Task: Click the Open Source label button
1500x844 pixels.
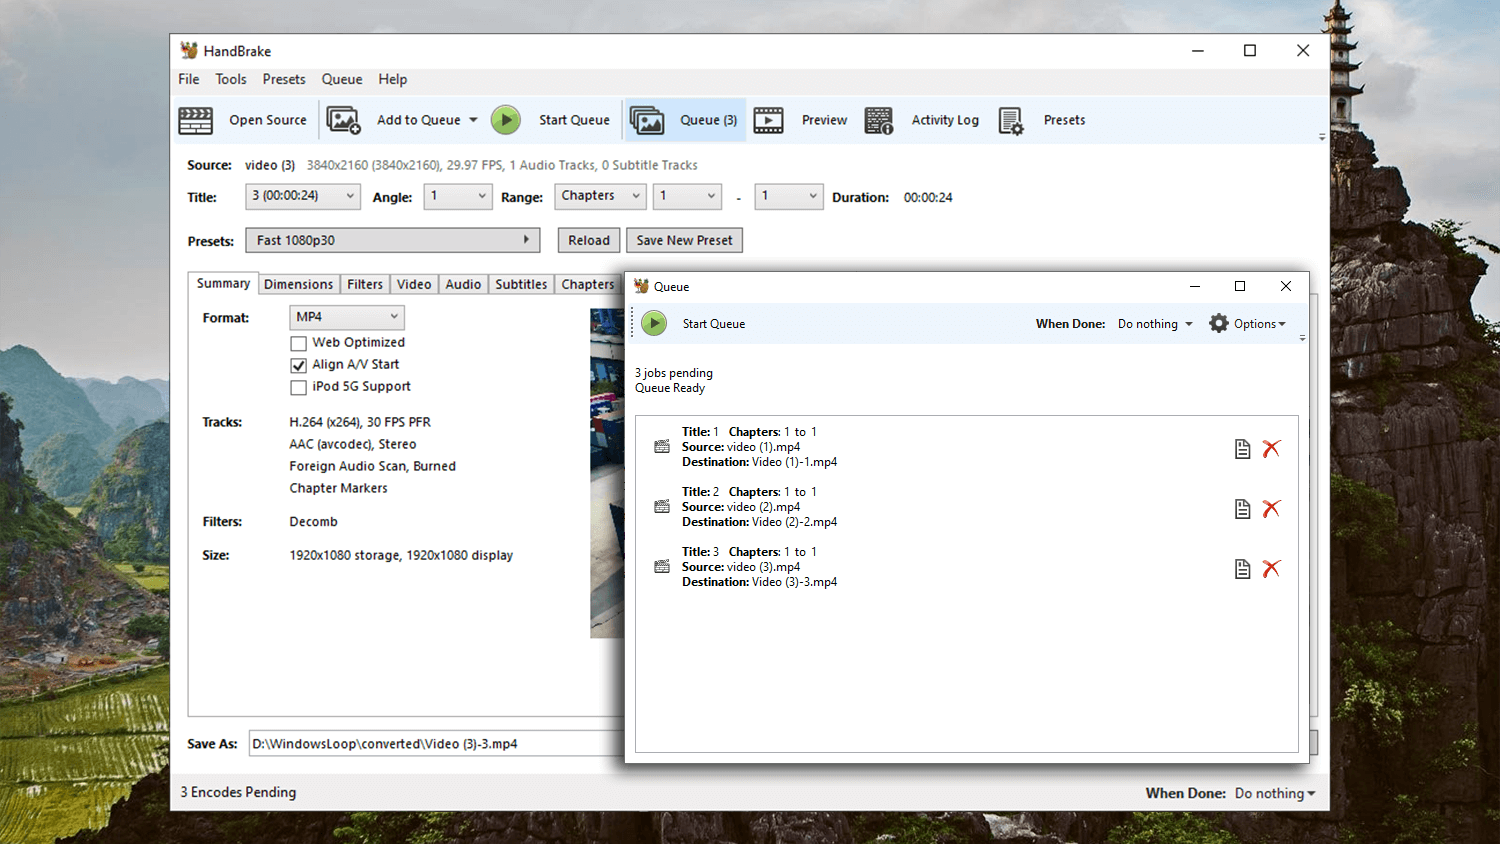Action: tap(268, 120)
